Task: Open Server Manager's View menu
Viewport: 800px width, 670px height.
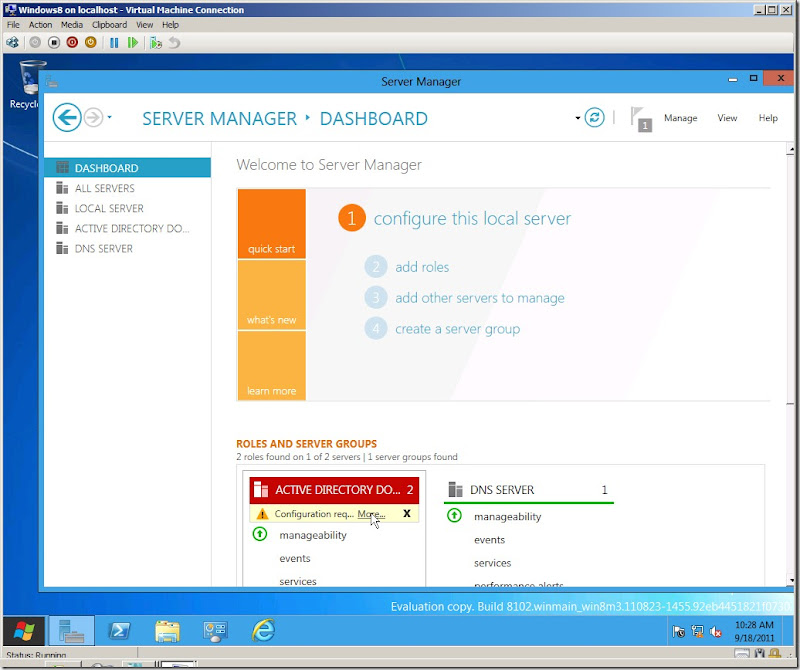Action: [x=727, y=118]
